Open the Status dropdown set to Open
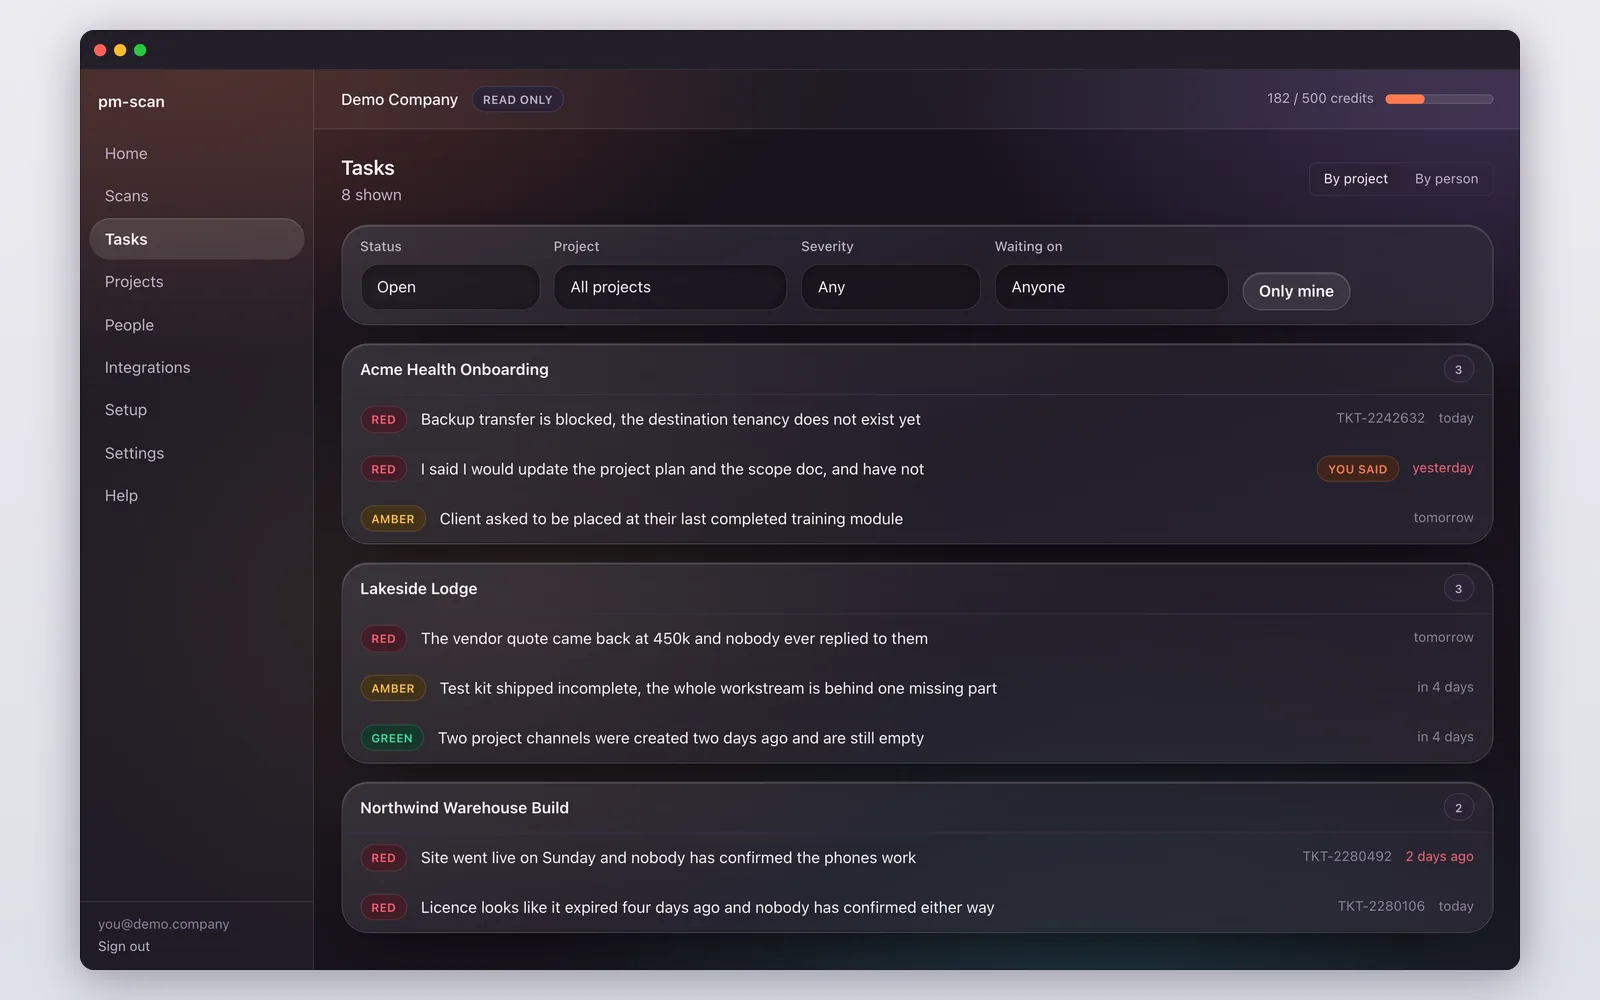 tap(450, 287)
